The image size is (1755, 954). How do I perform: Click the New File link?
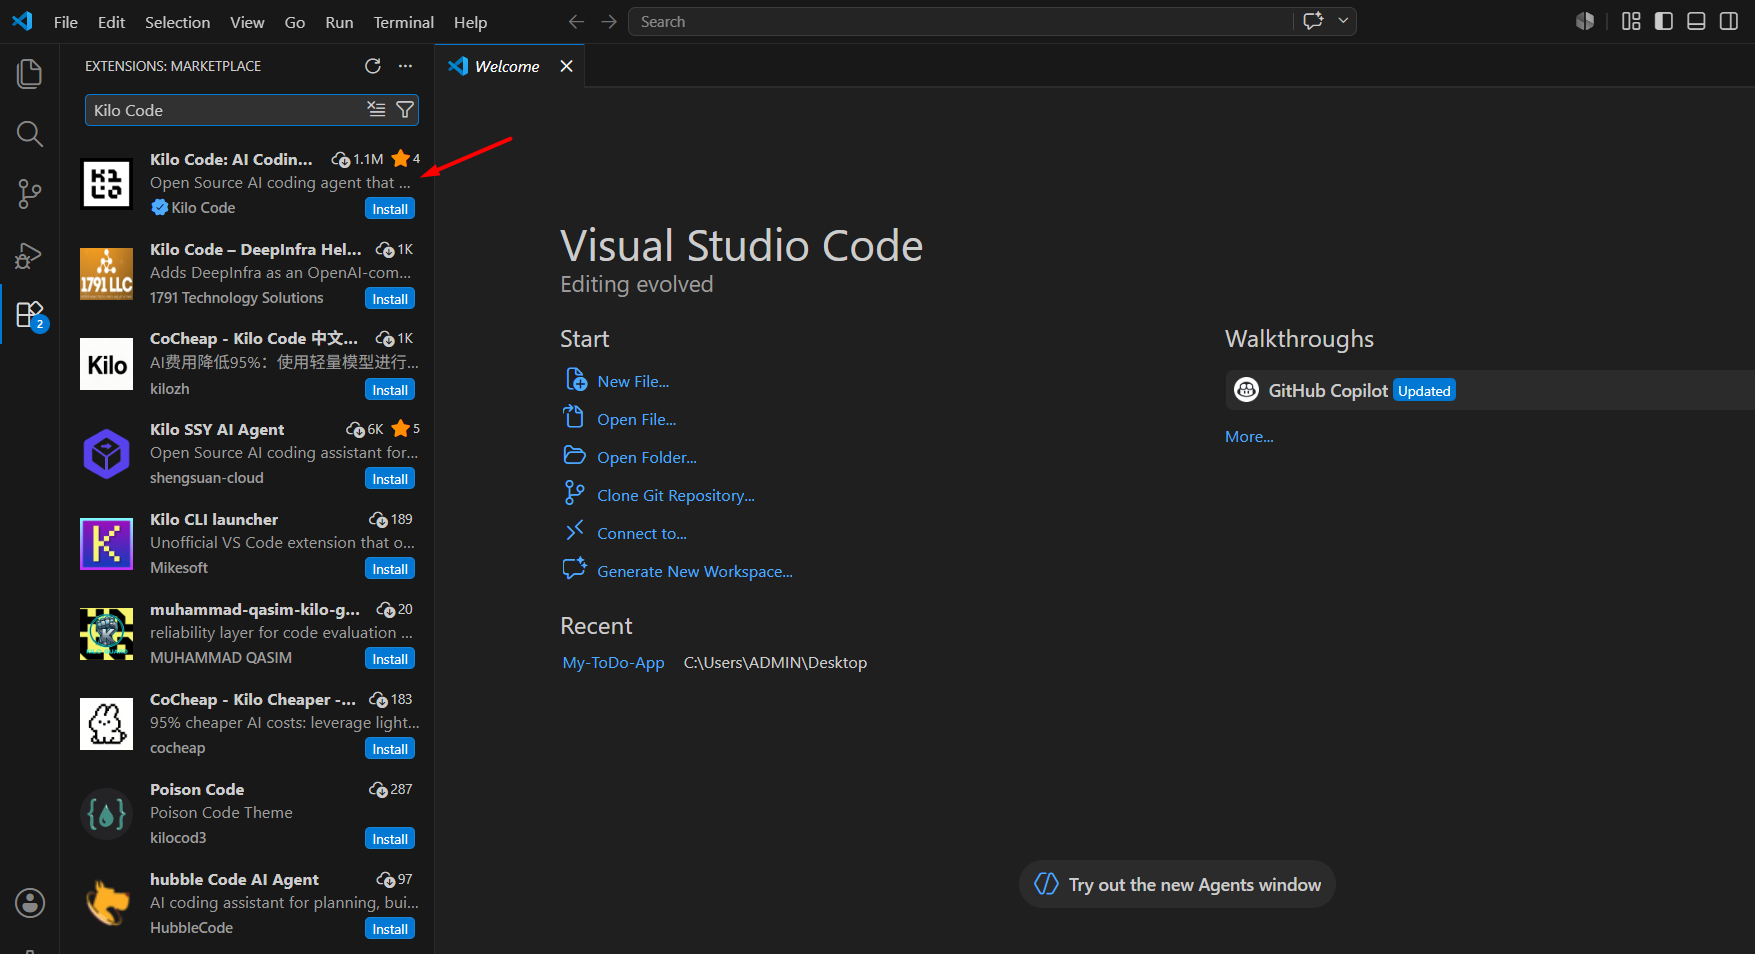[x=633, y=381]
